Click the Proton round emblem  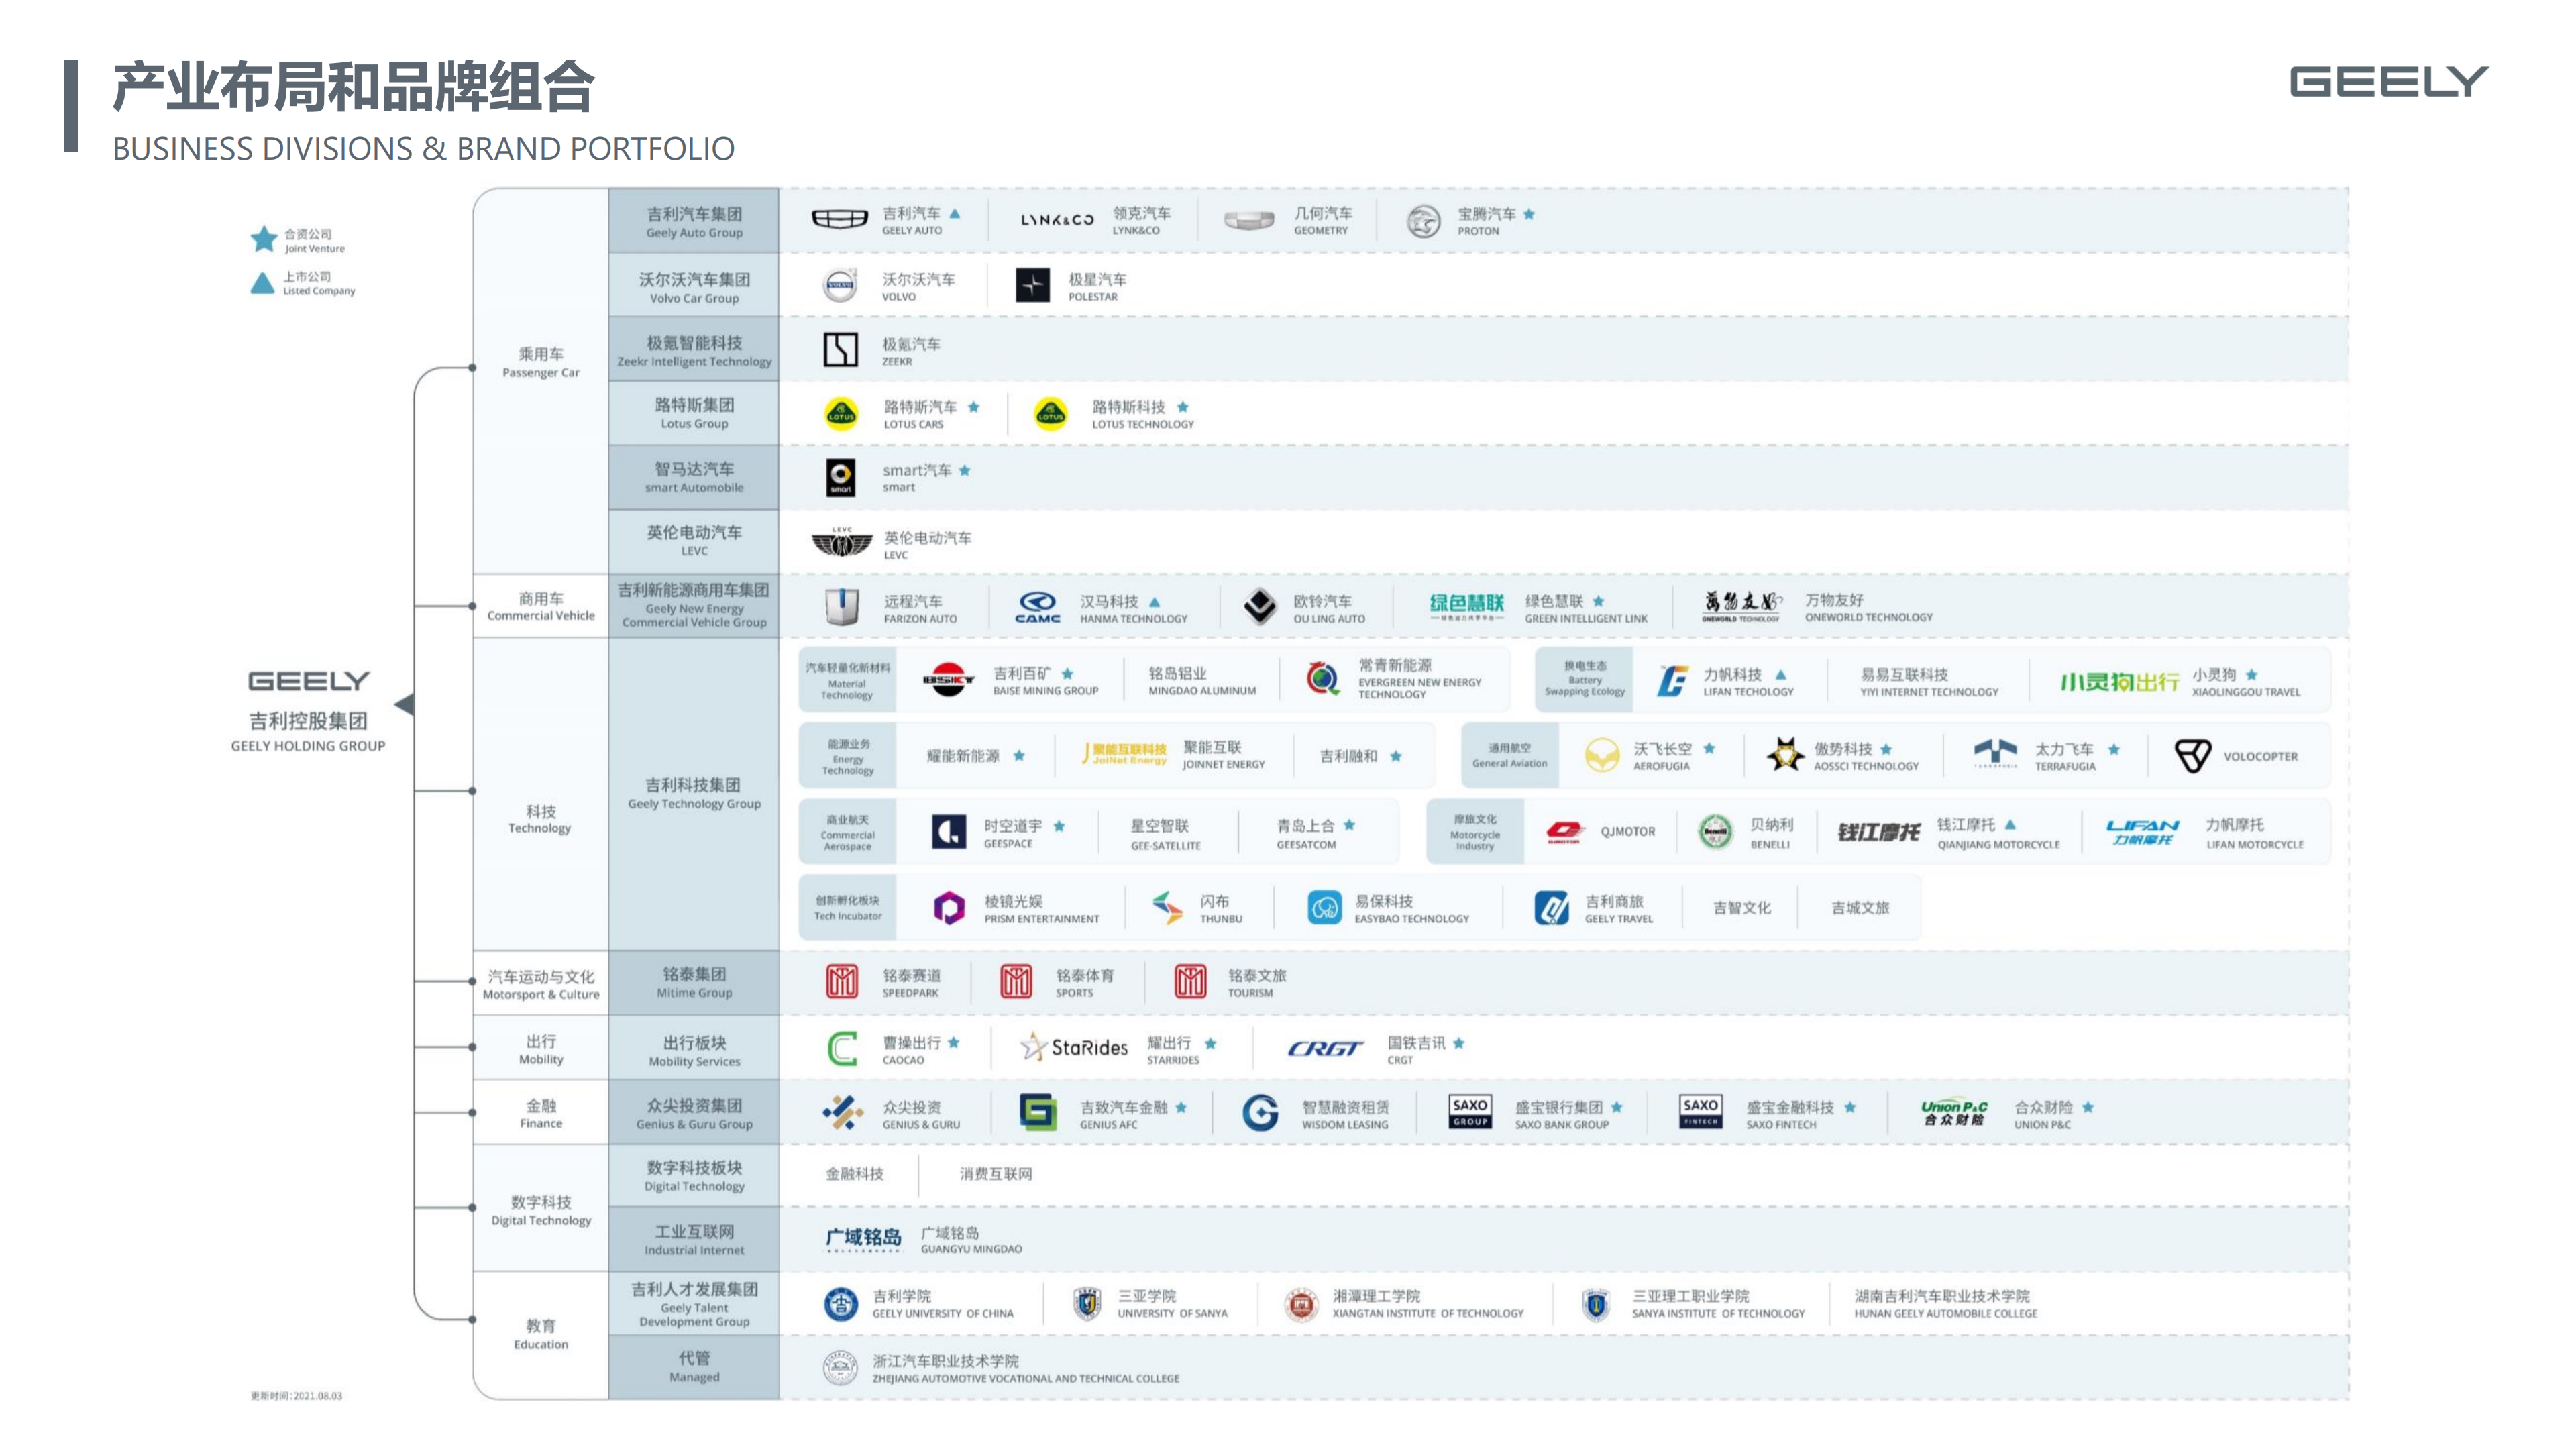pyautogui.click(x=1423, y=221)
